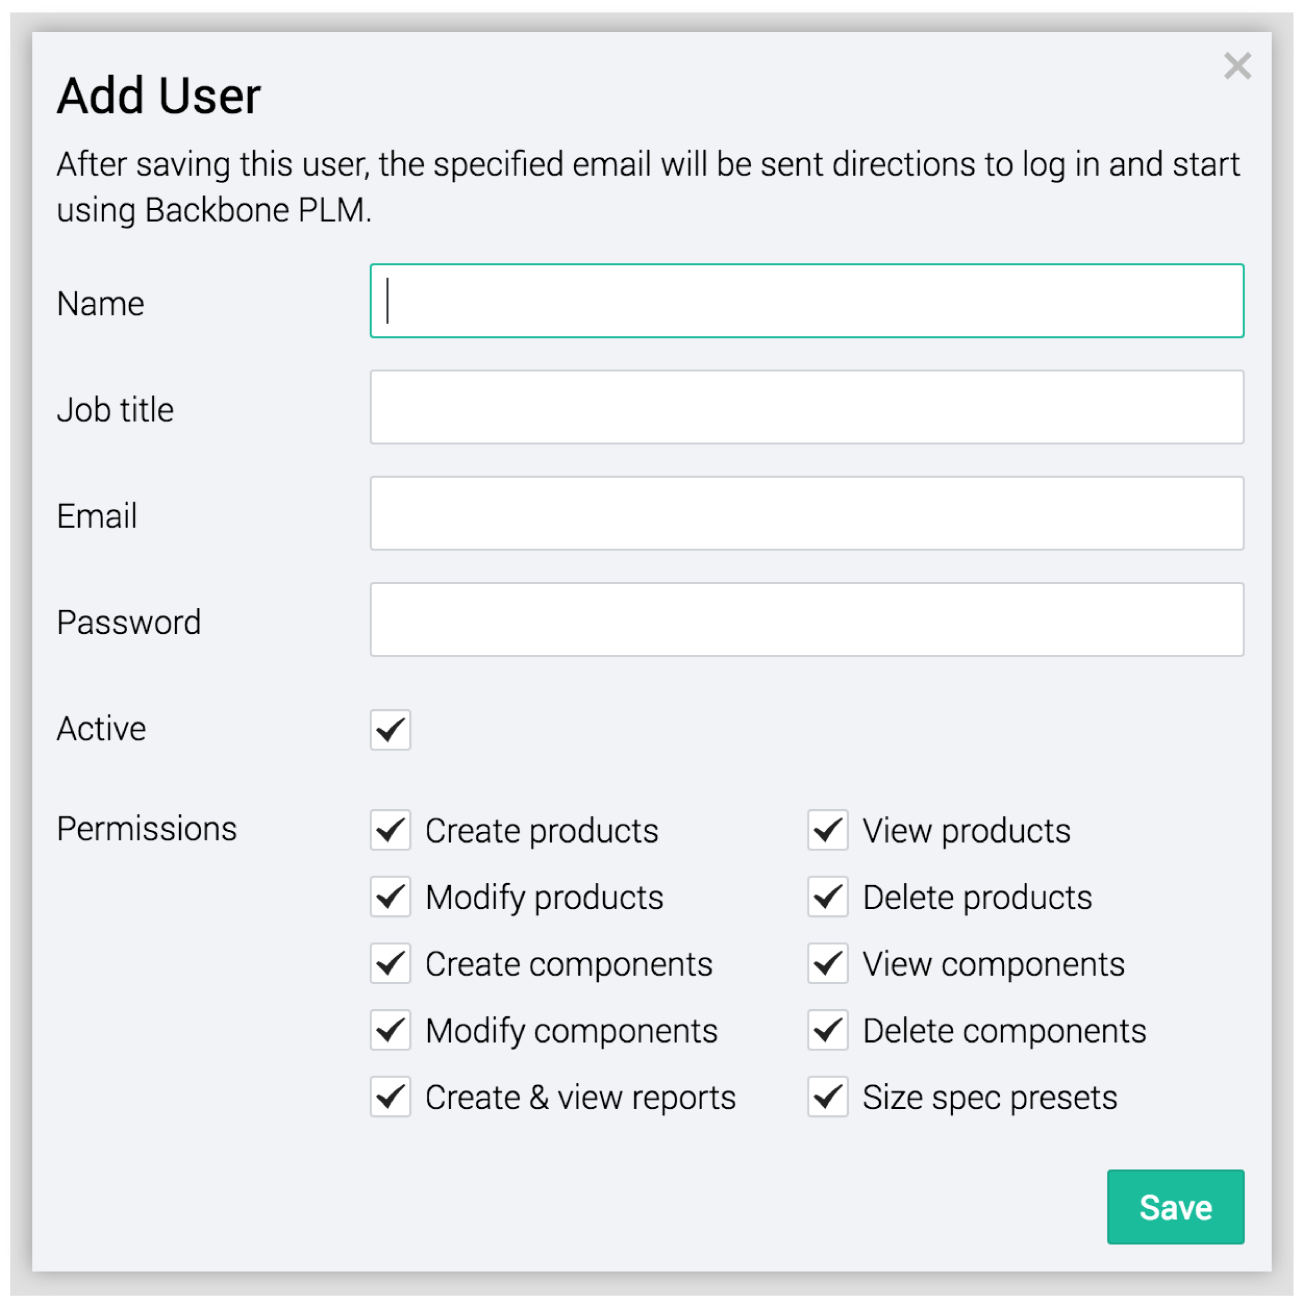Disable Create components permission
1302x1302 pixels.
[390, 964]
